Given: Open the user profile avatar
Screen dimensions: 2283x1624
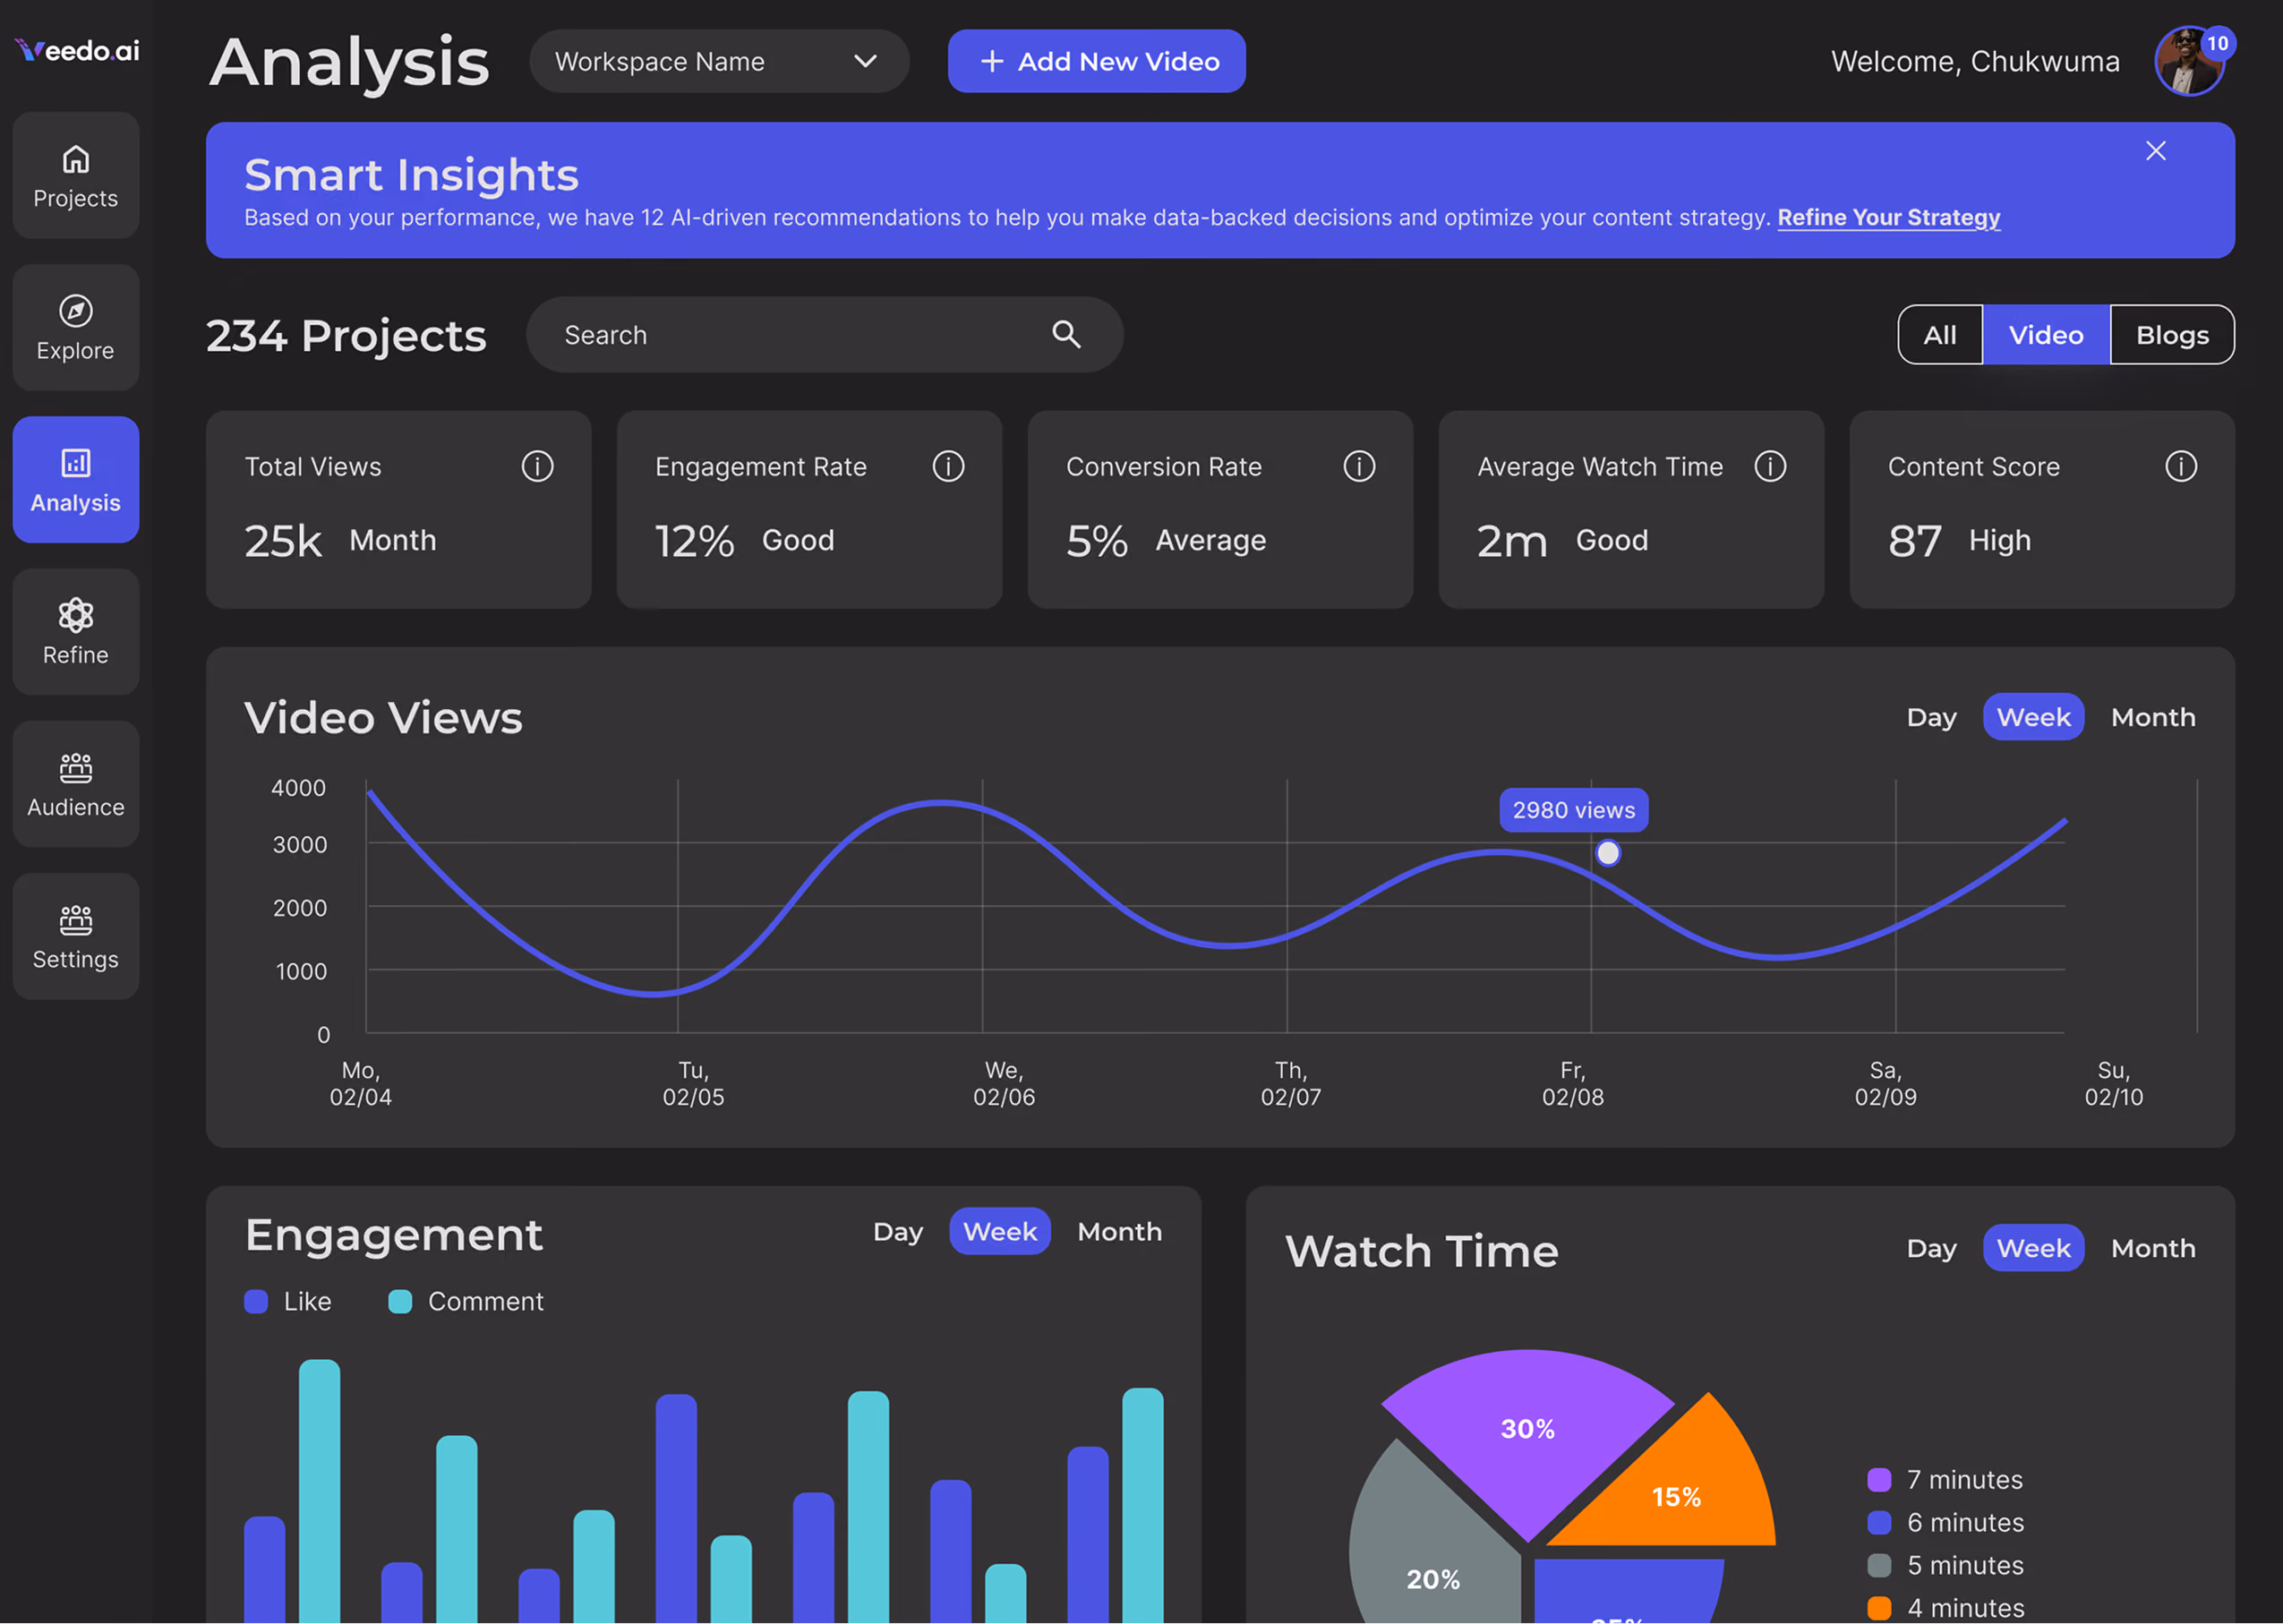Looking at the screenshot, I should click(2188, 62).
